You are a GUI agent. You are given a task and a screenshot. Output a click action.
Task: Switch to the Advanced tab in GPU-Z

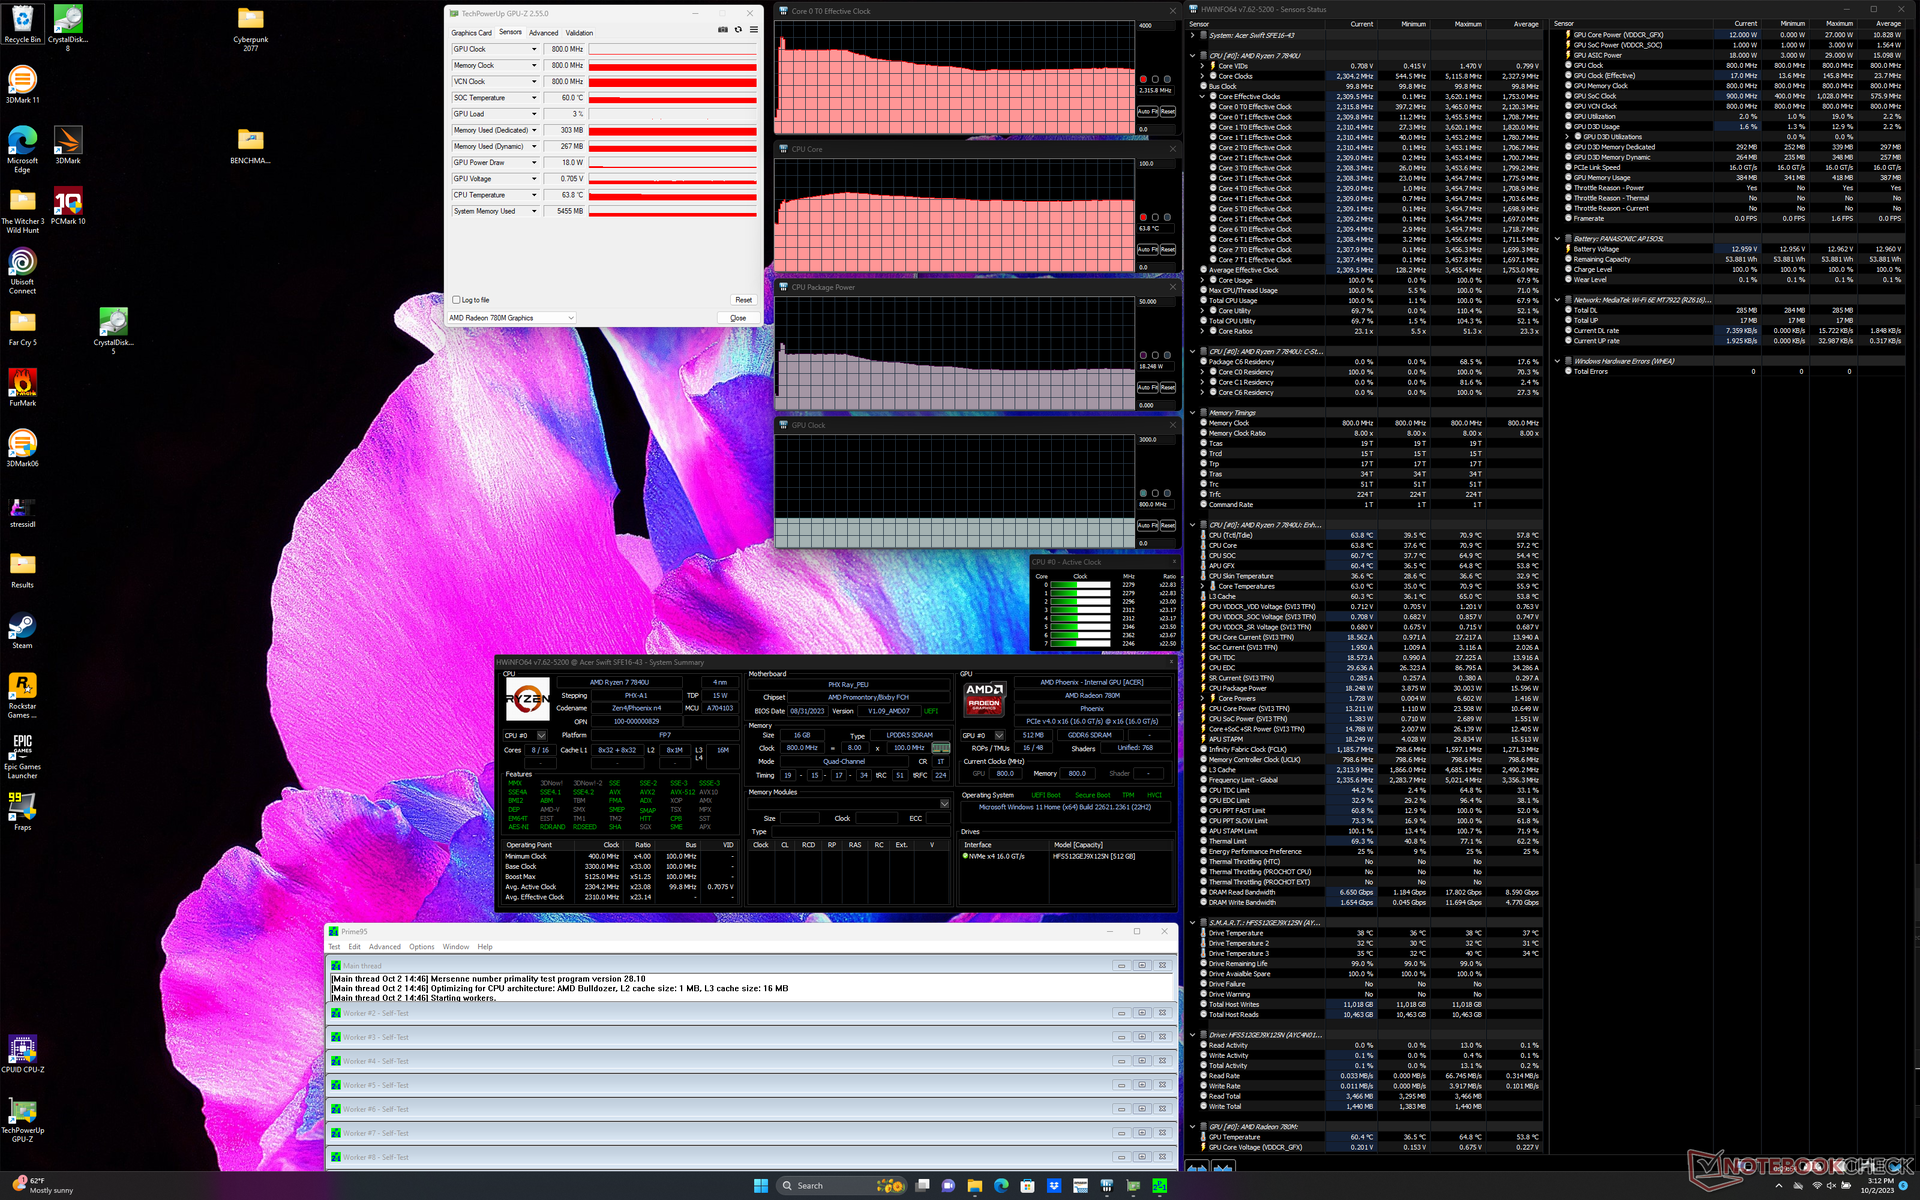[x=543, y=33]
